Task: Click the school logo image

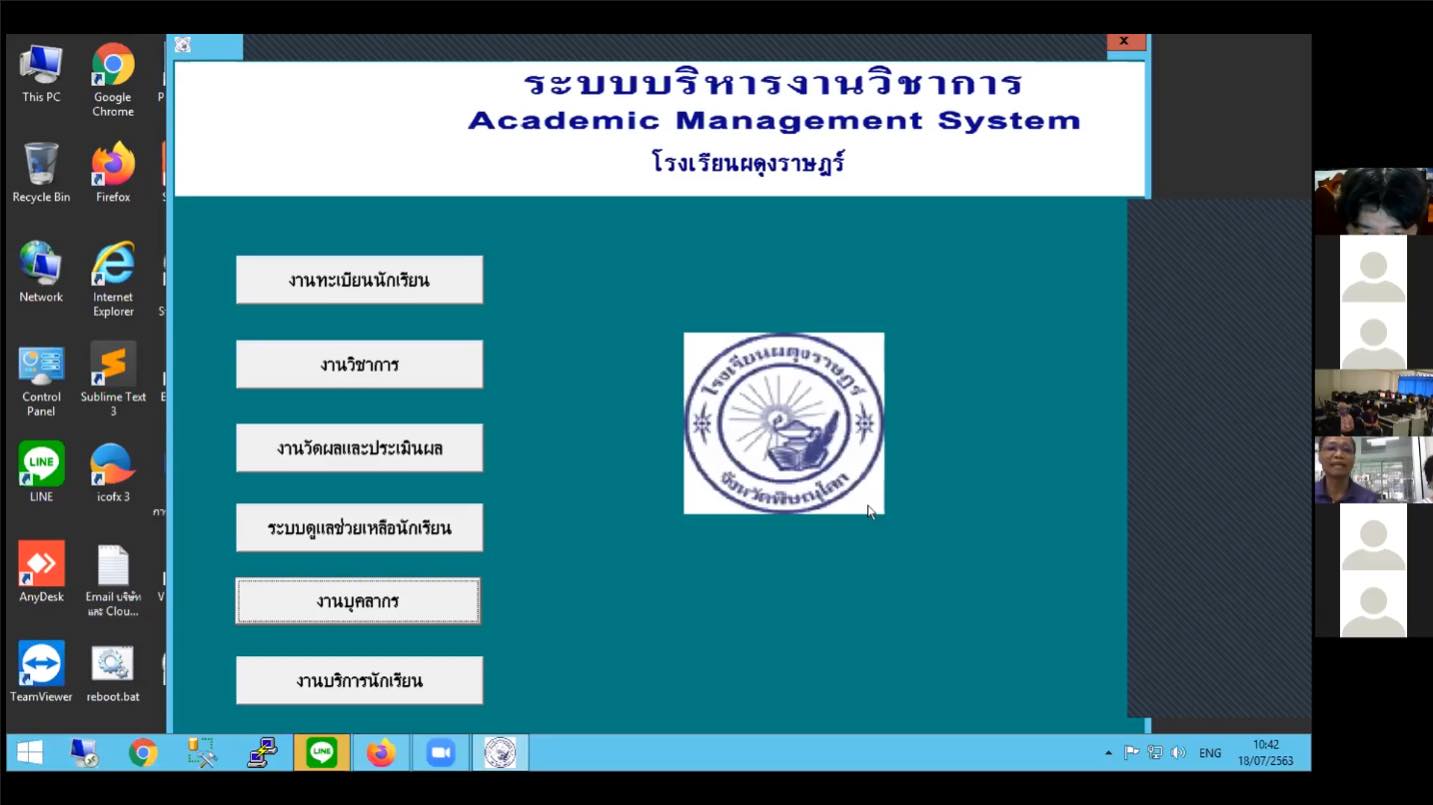Action: coord(783,423)
